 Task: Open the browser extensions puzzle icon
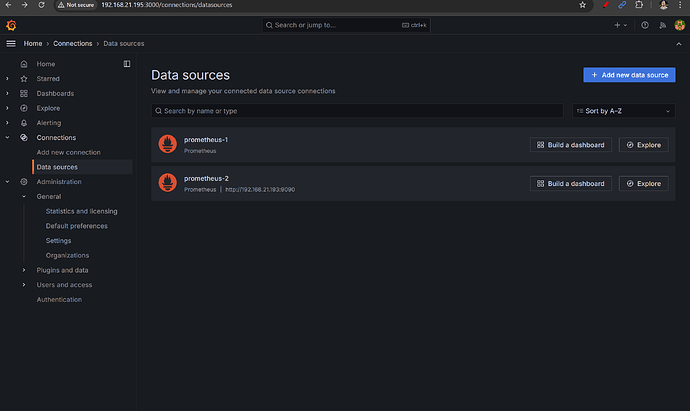point(639,5)
